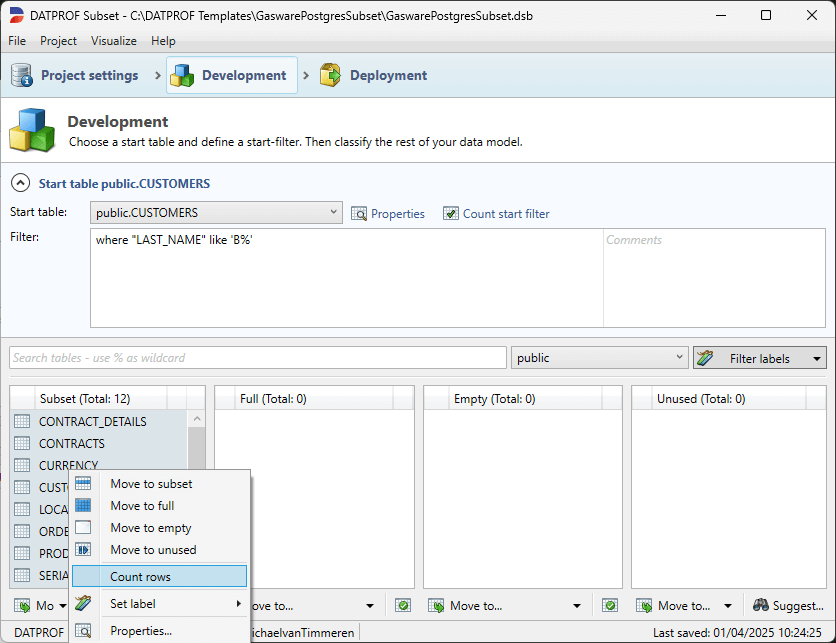Open the Filter labels button
This screenshot has width=836, height=643.
tap(760, 358)
